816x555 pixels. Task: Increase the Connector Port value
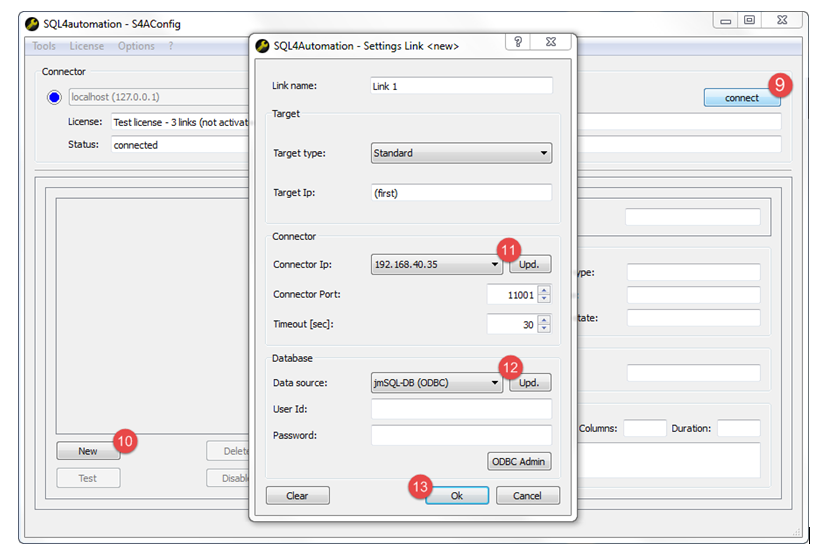coord(544,290)
